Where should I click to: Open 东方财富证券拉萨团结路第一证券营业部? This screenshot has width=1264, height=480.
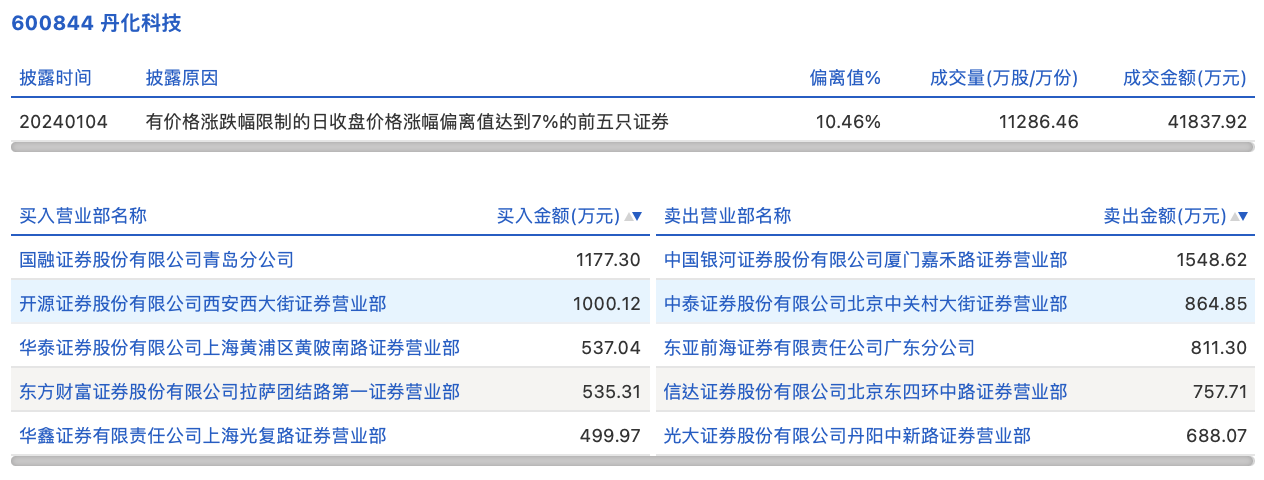240,392
